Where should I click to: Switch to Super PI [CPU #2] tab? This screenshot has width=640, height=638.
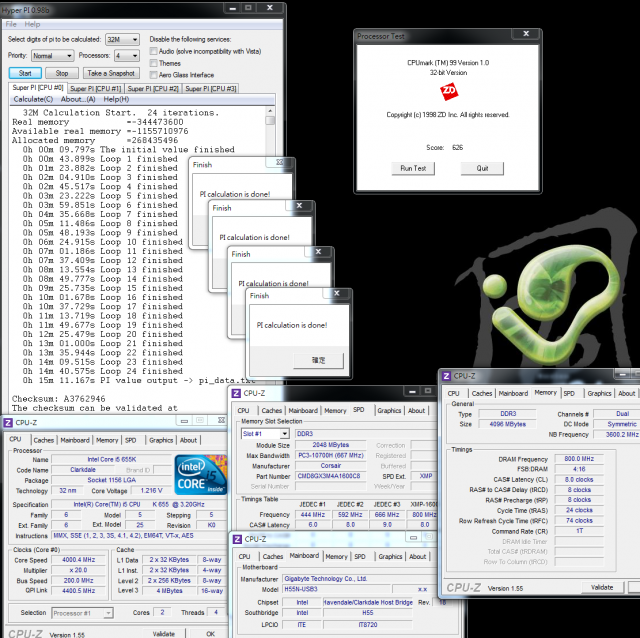point(153,89)
